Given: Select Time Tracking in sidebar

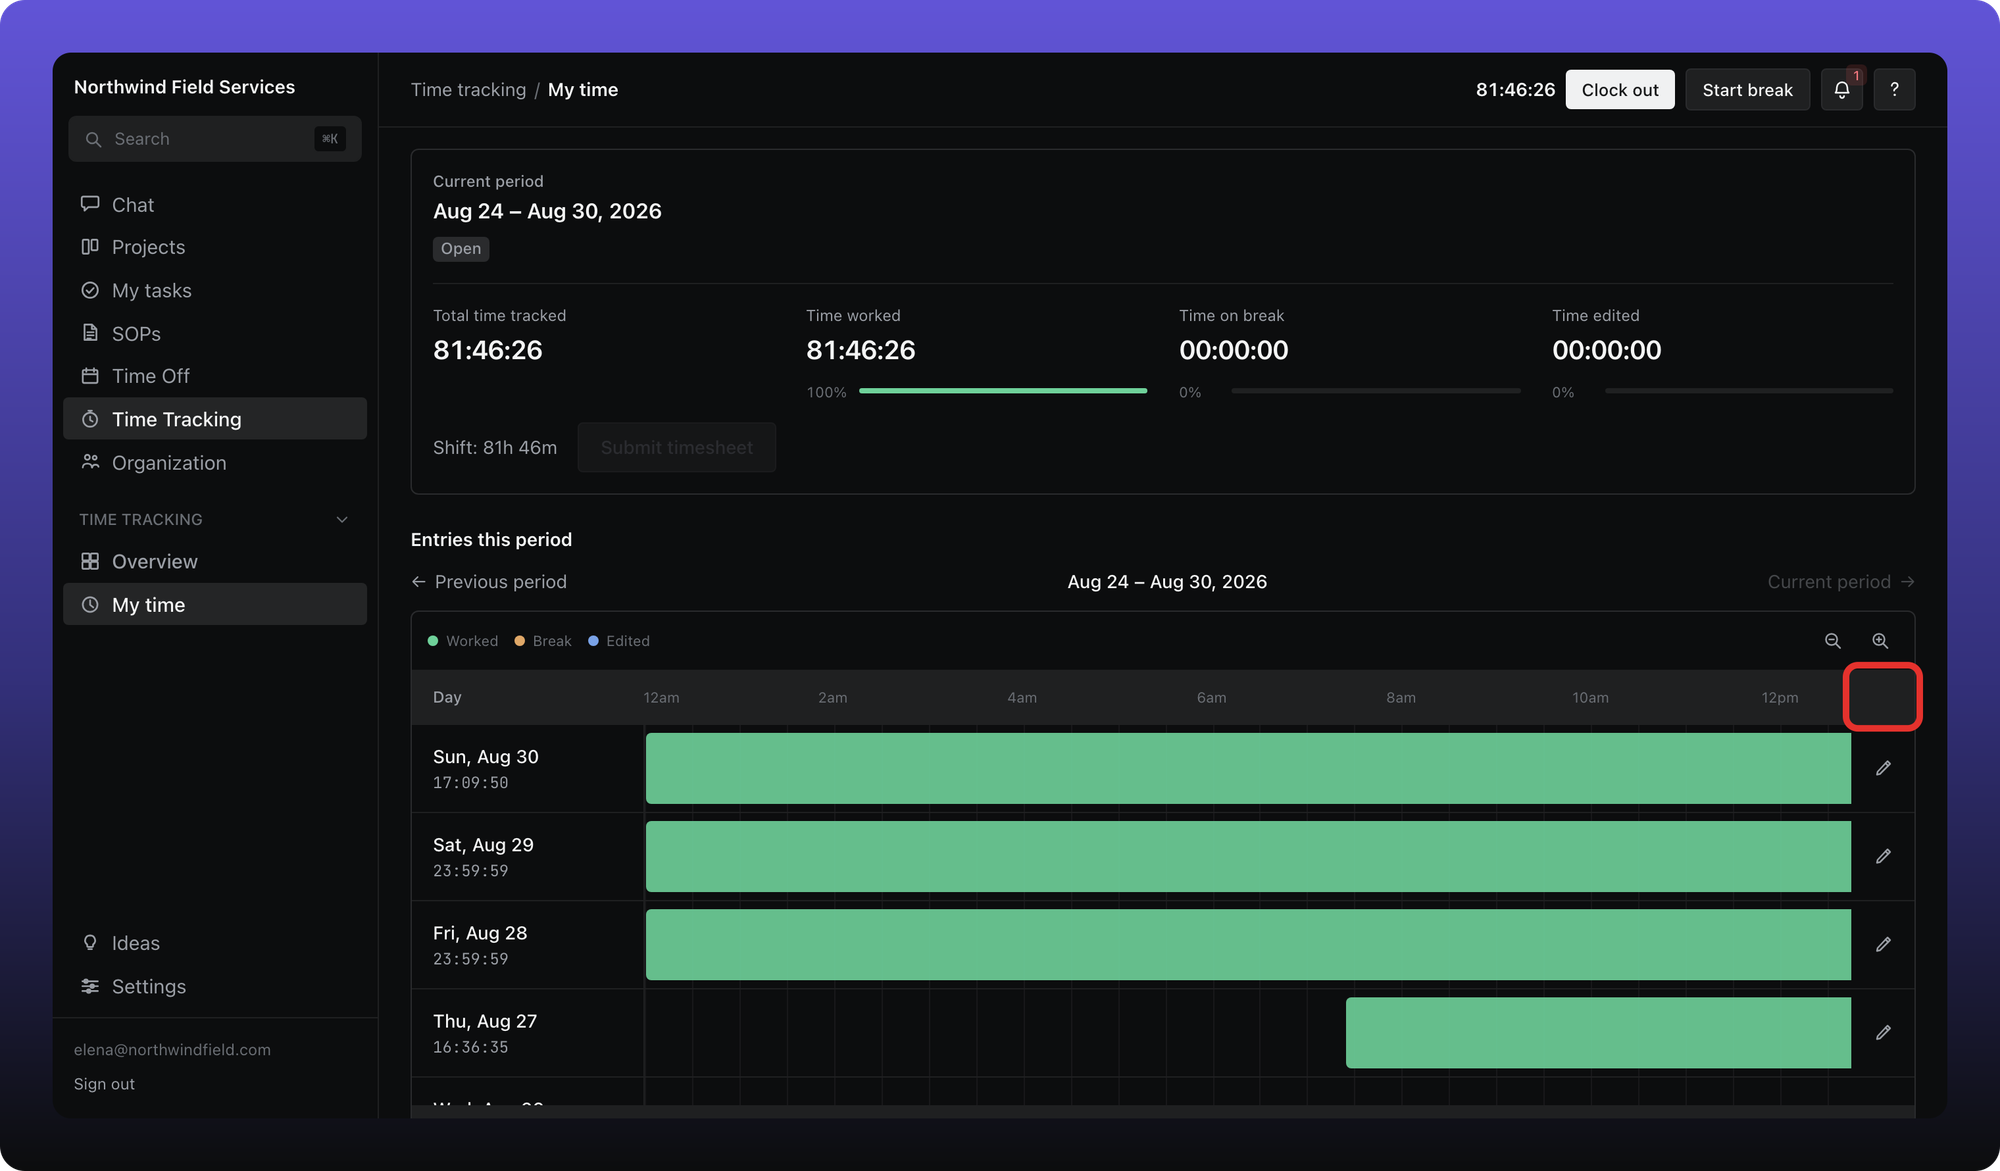Looking at the screenshot, I should tap(215, 419).
